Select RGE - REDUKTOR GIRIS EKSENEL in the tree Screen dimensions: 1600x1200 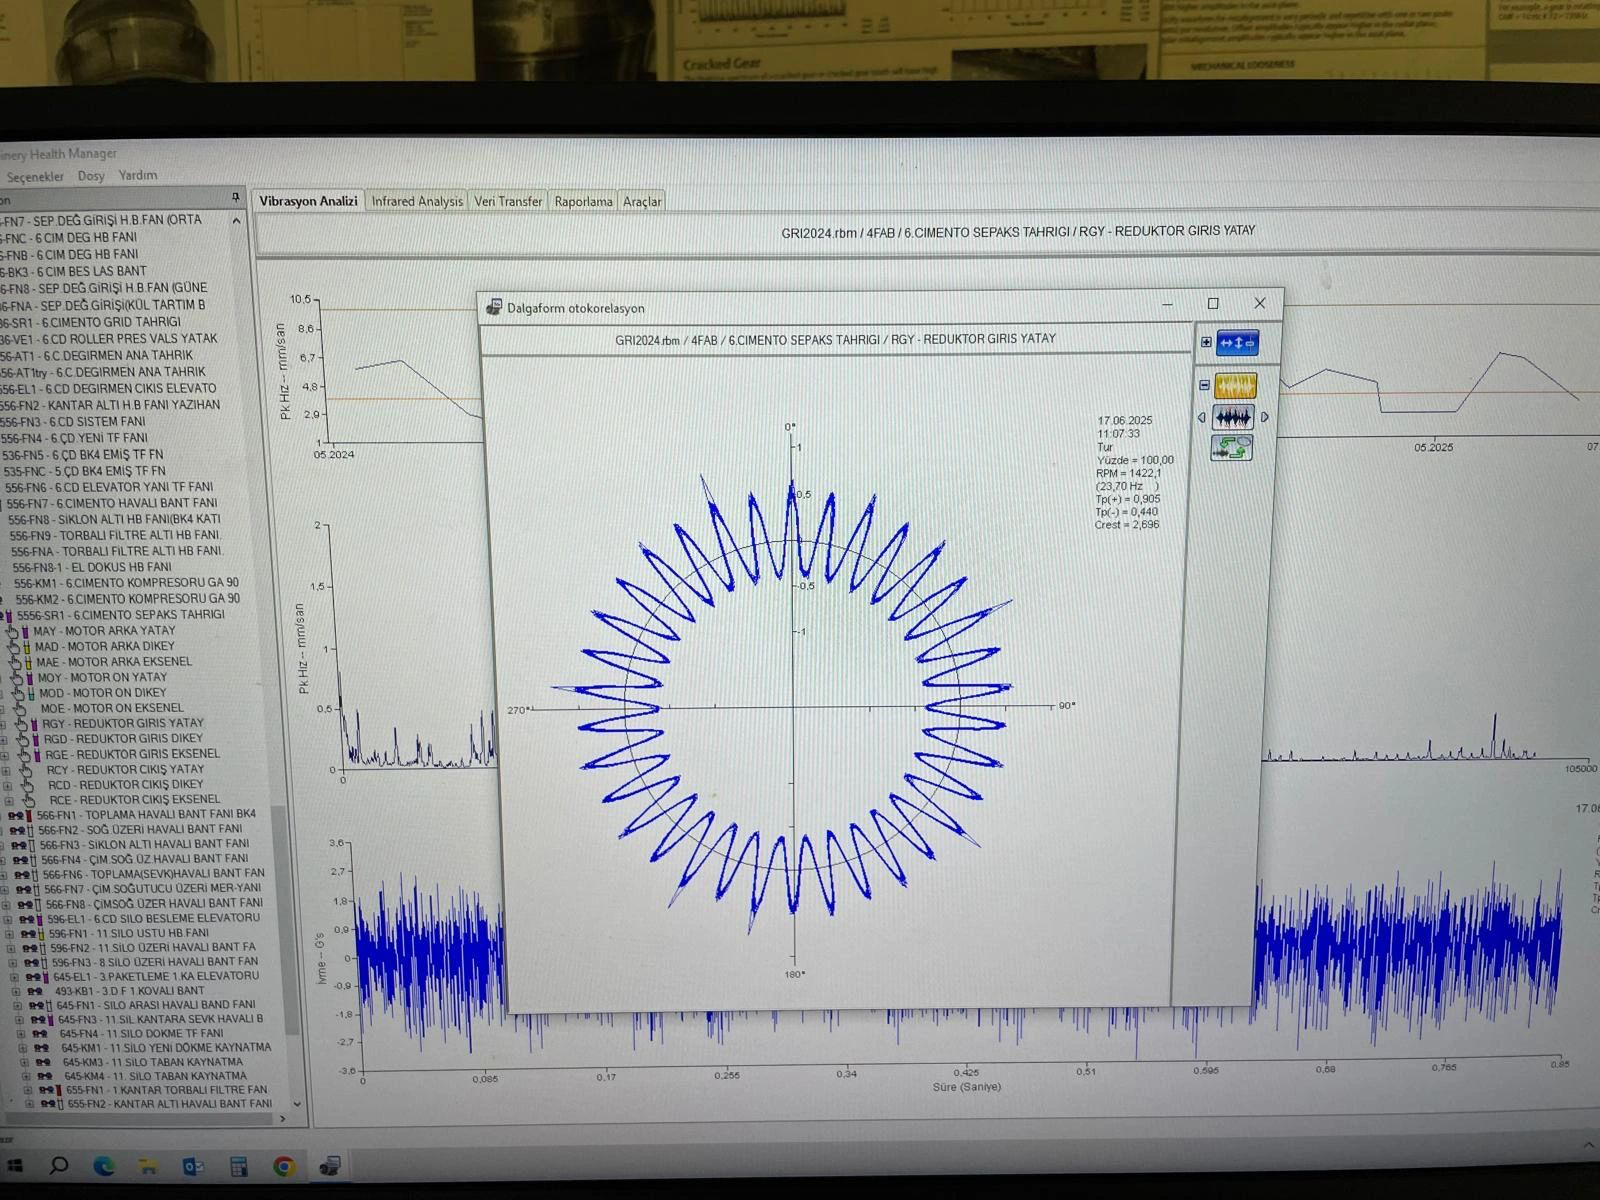pos(132,754)
